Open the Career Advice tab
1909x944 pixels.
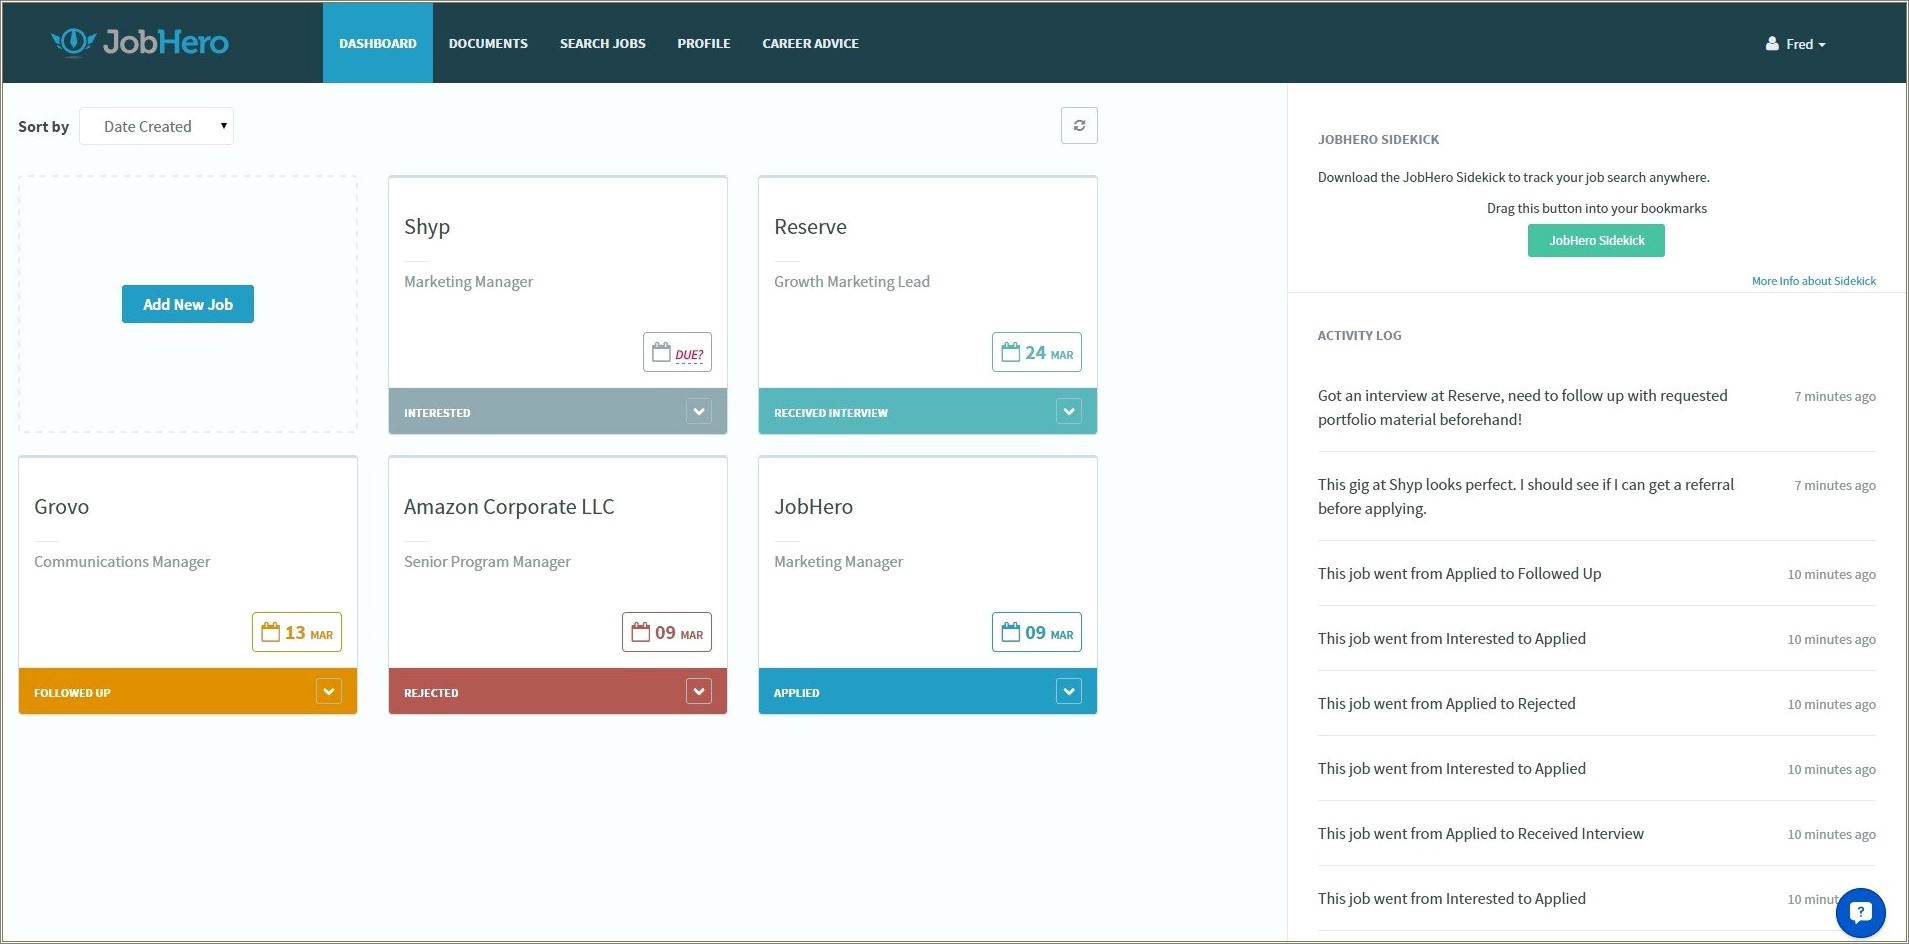810,44
